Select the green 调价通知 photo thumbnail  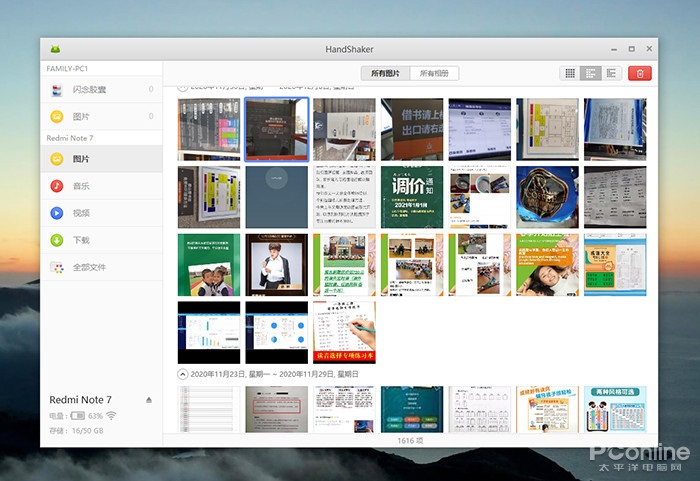[x=411, y=197]
